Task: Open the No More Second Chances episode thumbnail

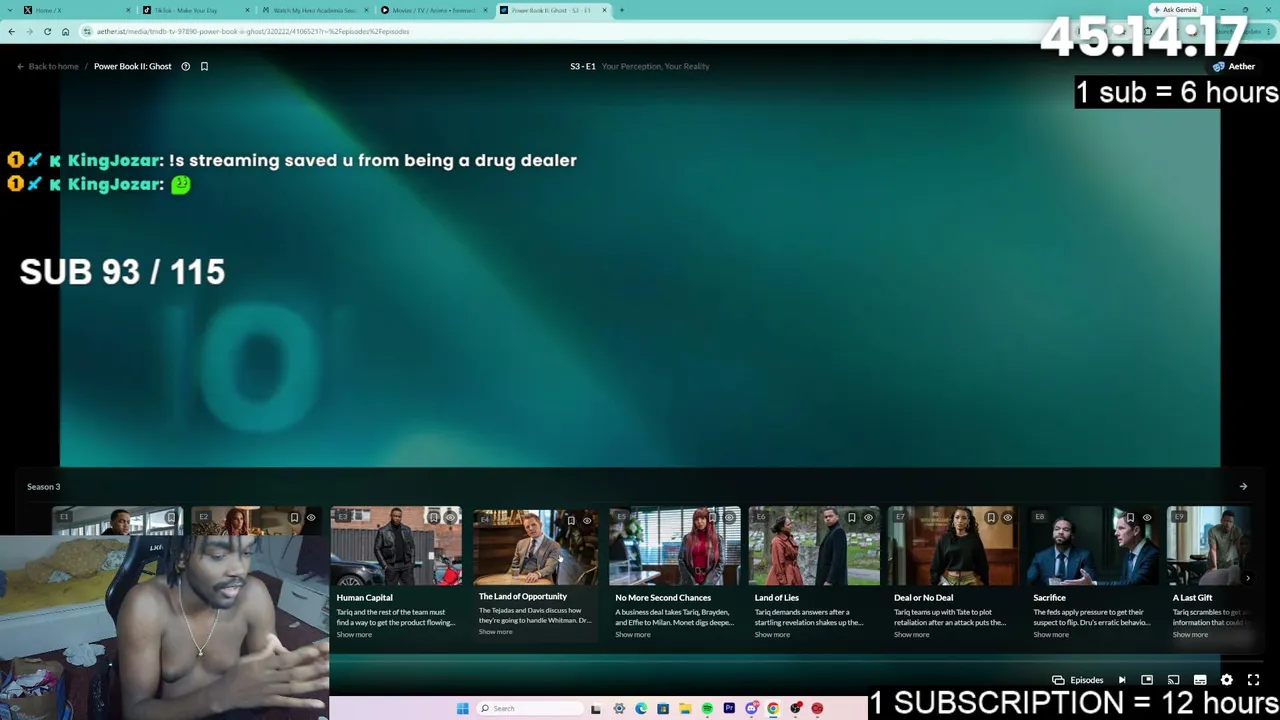Action: (675, 546)
